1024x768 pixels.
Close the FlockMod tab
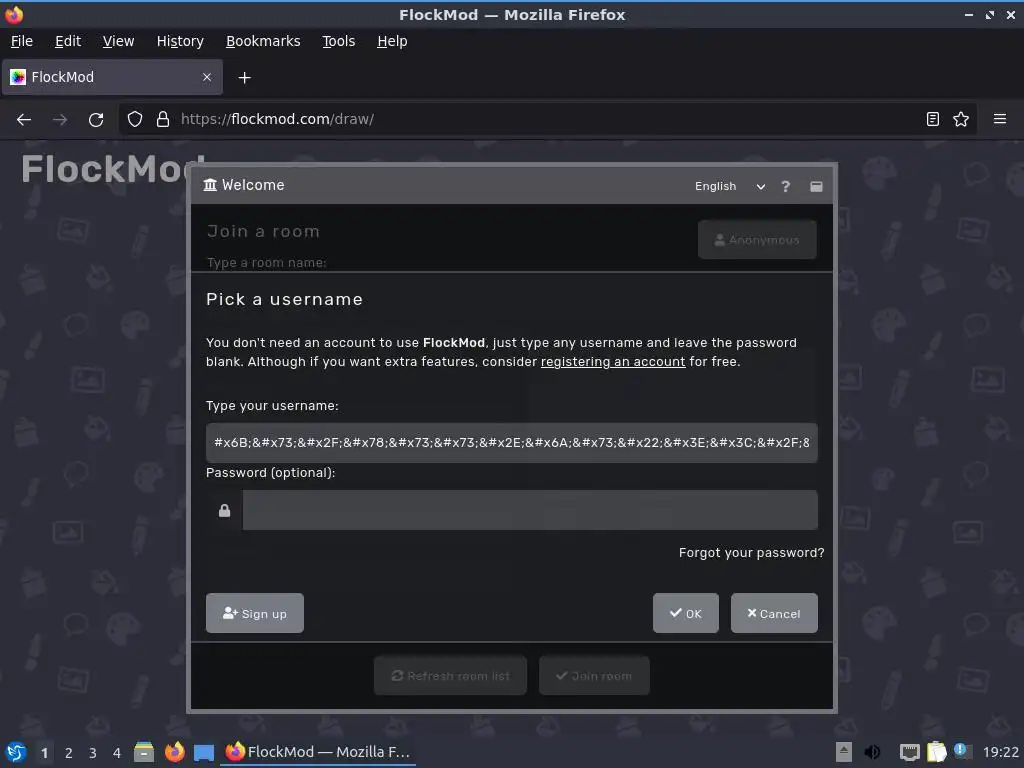tap(207, 77)
